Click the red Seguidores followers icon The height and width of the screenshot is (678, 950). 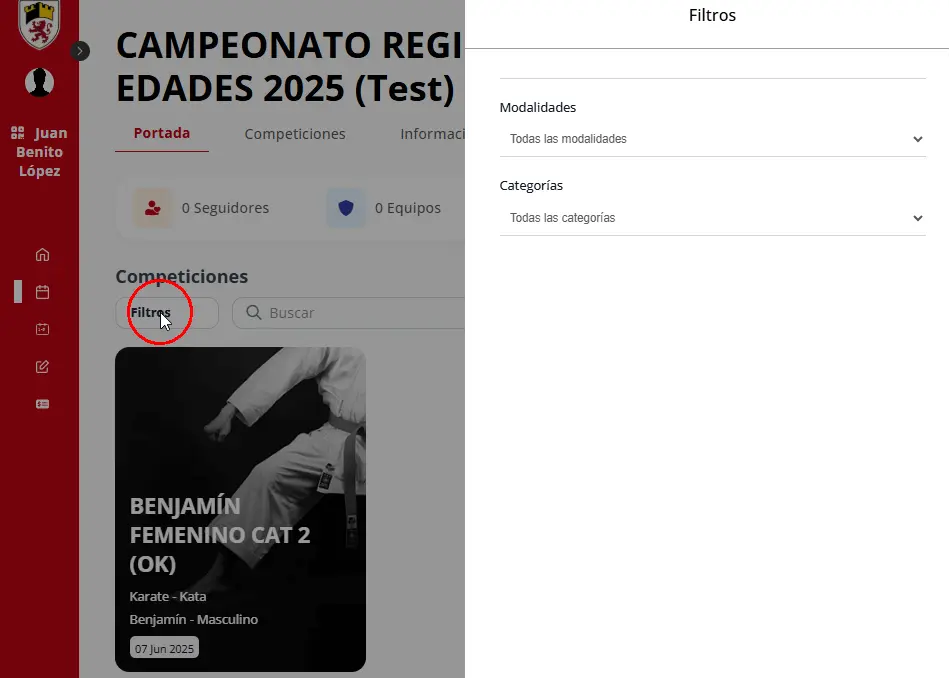point(153,208)
